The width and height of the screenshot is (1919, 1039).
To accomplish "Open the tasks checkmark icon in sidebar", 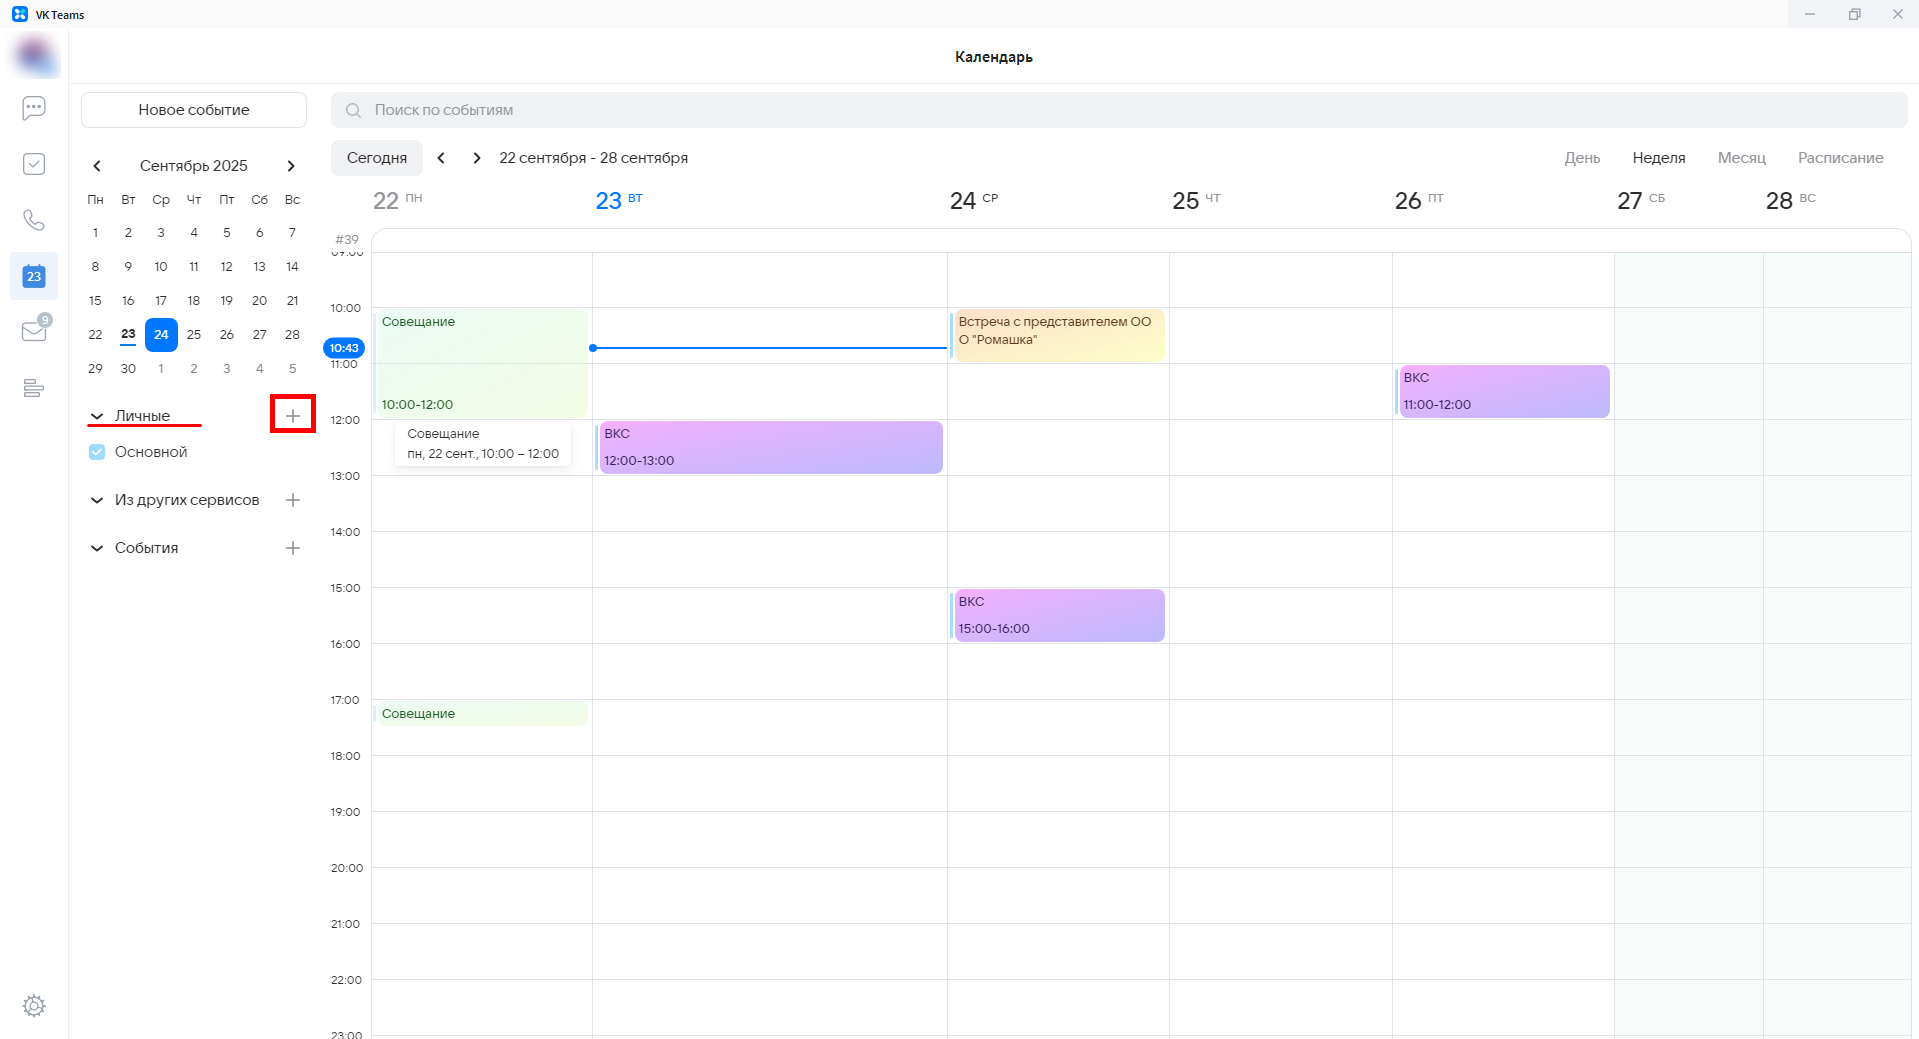I will click(34, 164).
